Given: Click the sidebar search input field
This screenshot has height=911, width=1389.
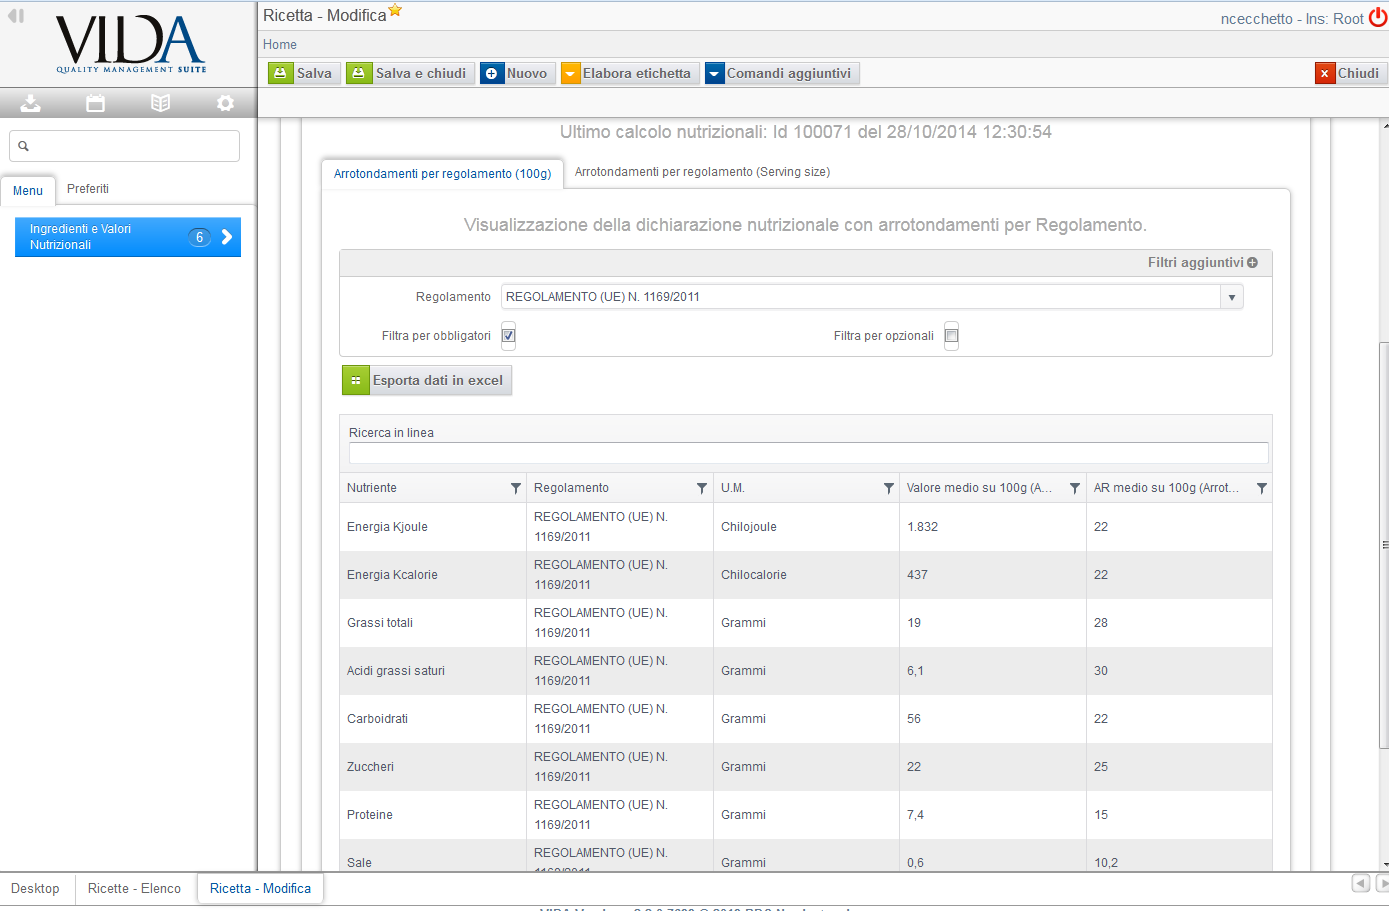Looking at the screenshot, I should pyautogui.click(x=124, y=146).
